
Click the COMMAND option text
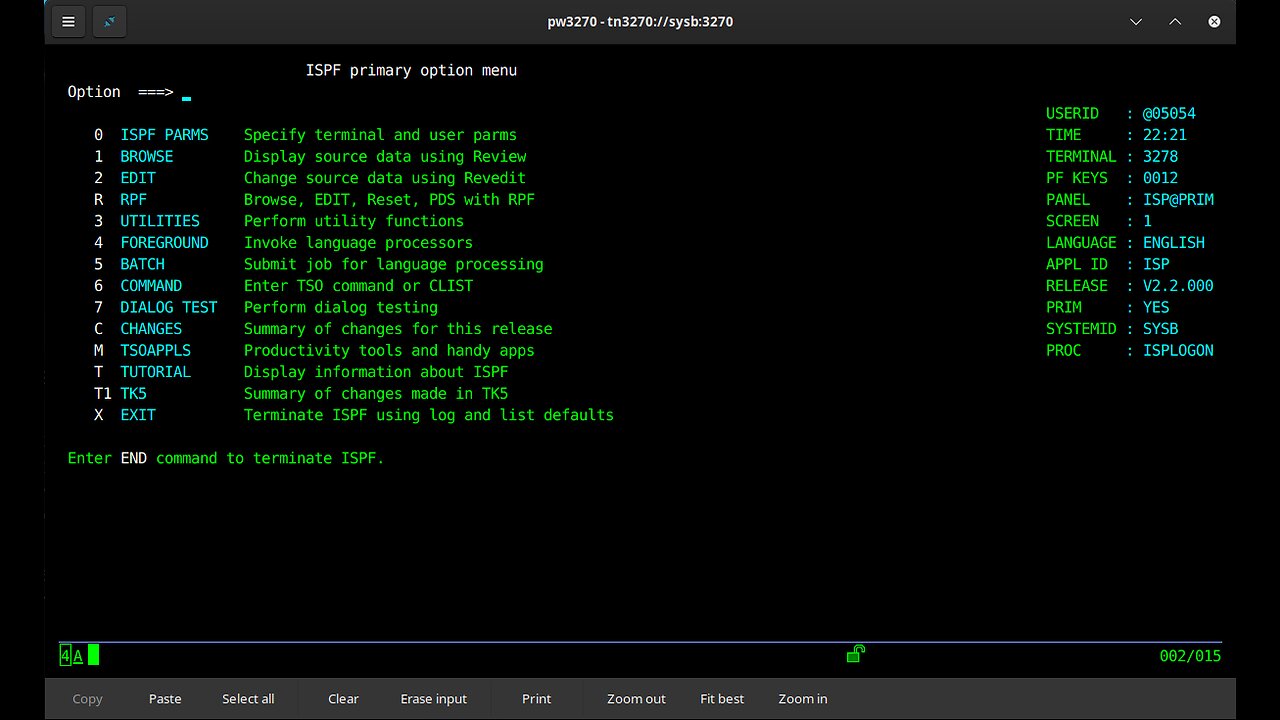pos(151,286)
